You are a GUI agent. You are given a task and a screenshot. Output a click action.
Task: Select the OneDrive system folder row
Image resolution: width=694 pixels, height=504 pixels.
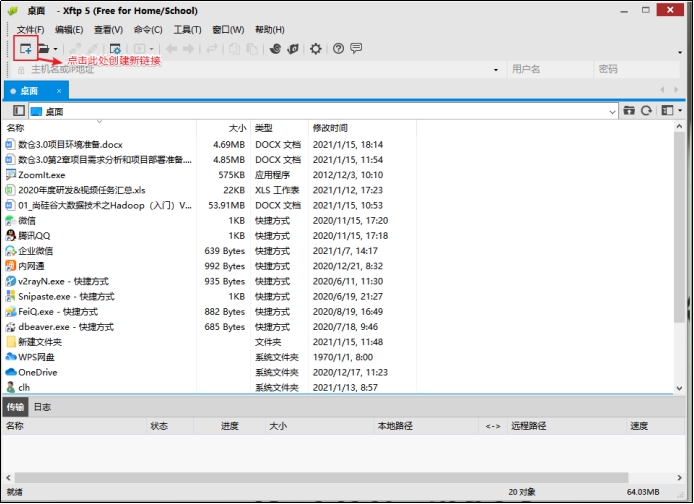pos(208,373)
